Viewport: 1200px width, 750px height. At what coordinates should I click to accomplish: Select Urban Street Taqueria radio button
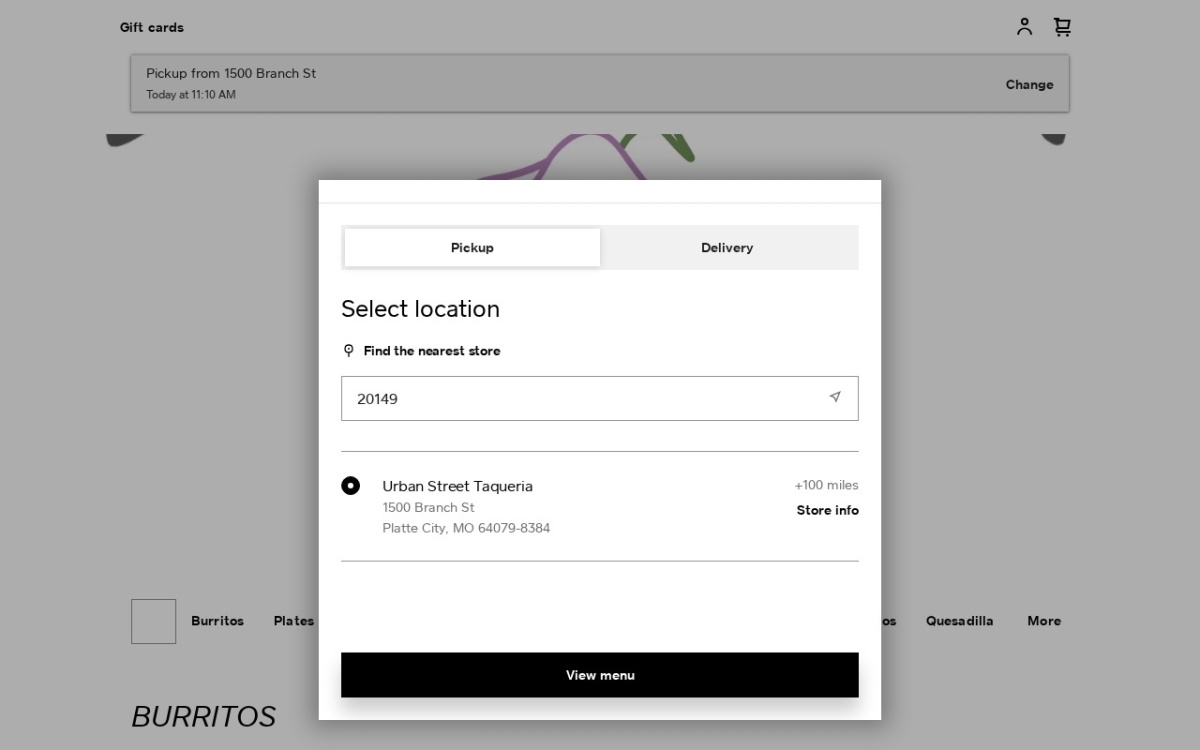point(350,485)
